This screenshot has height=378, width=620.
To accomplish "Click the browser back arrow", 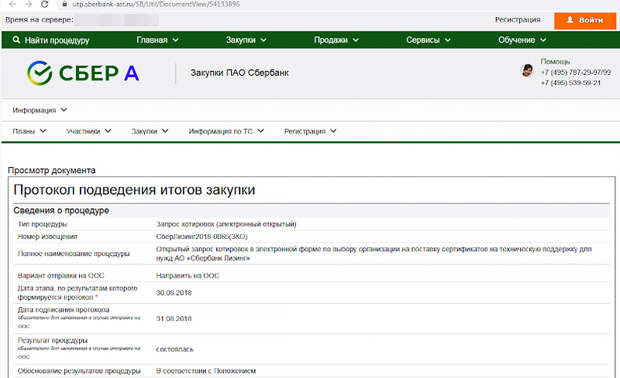I will 12,4.
